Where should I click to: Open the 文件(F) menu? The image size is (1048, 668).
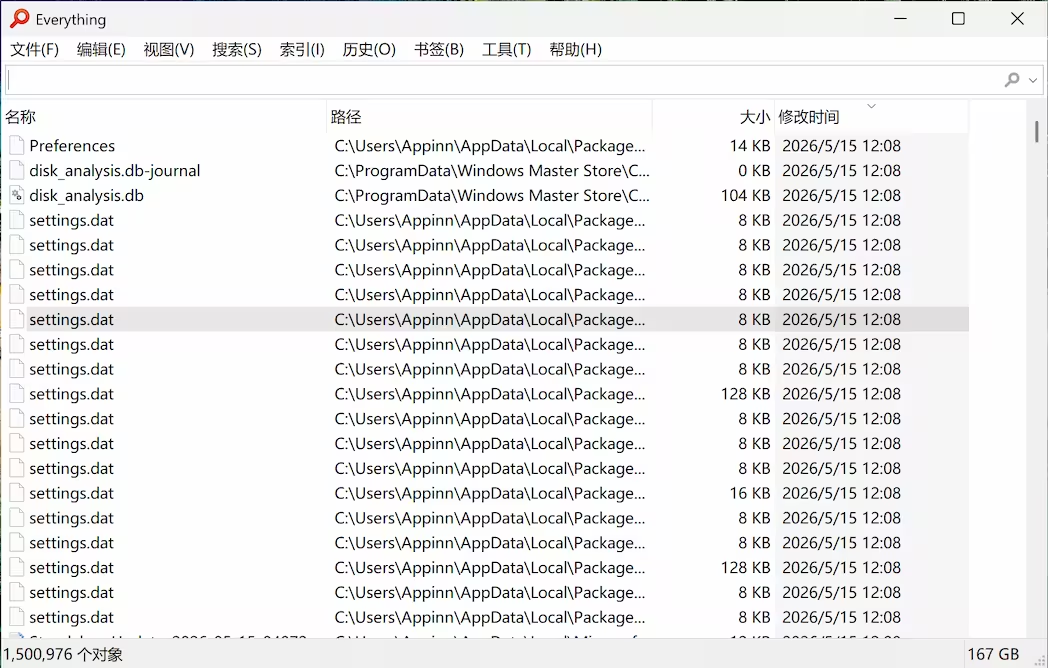pos(35,49)
